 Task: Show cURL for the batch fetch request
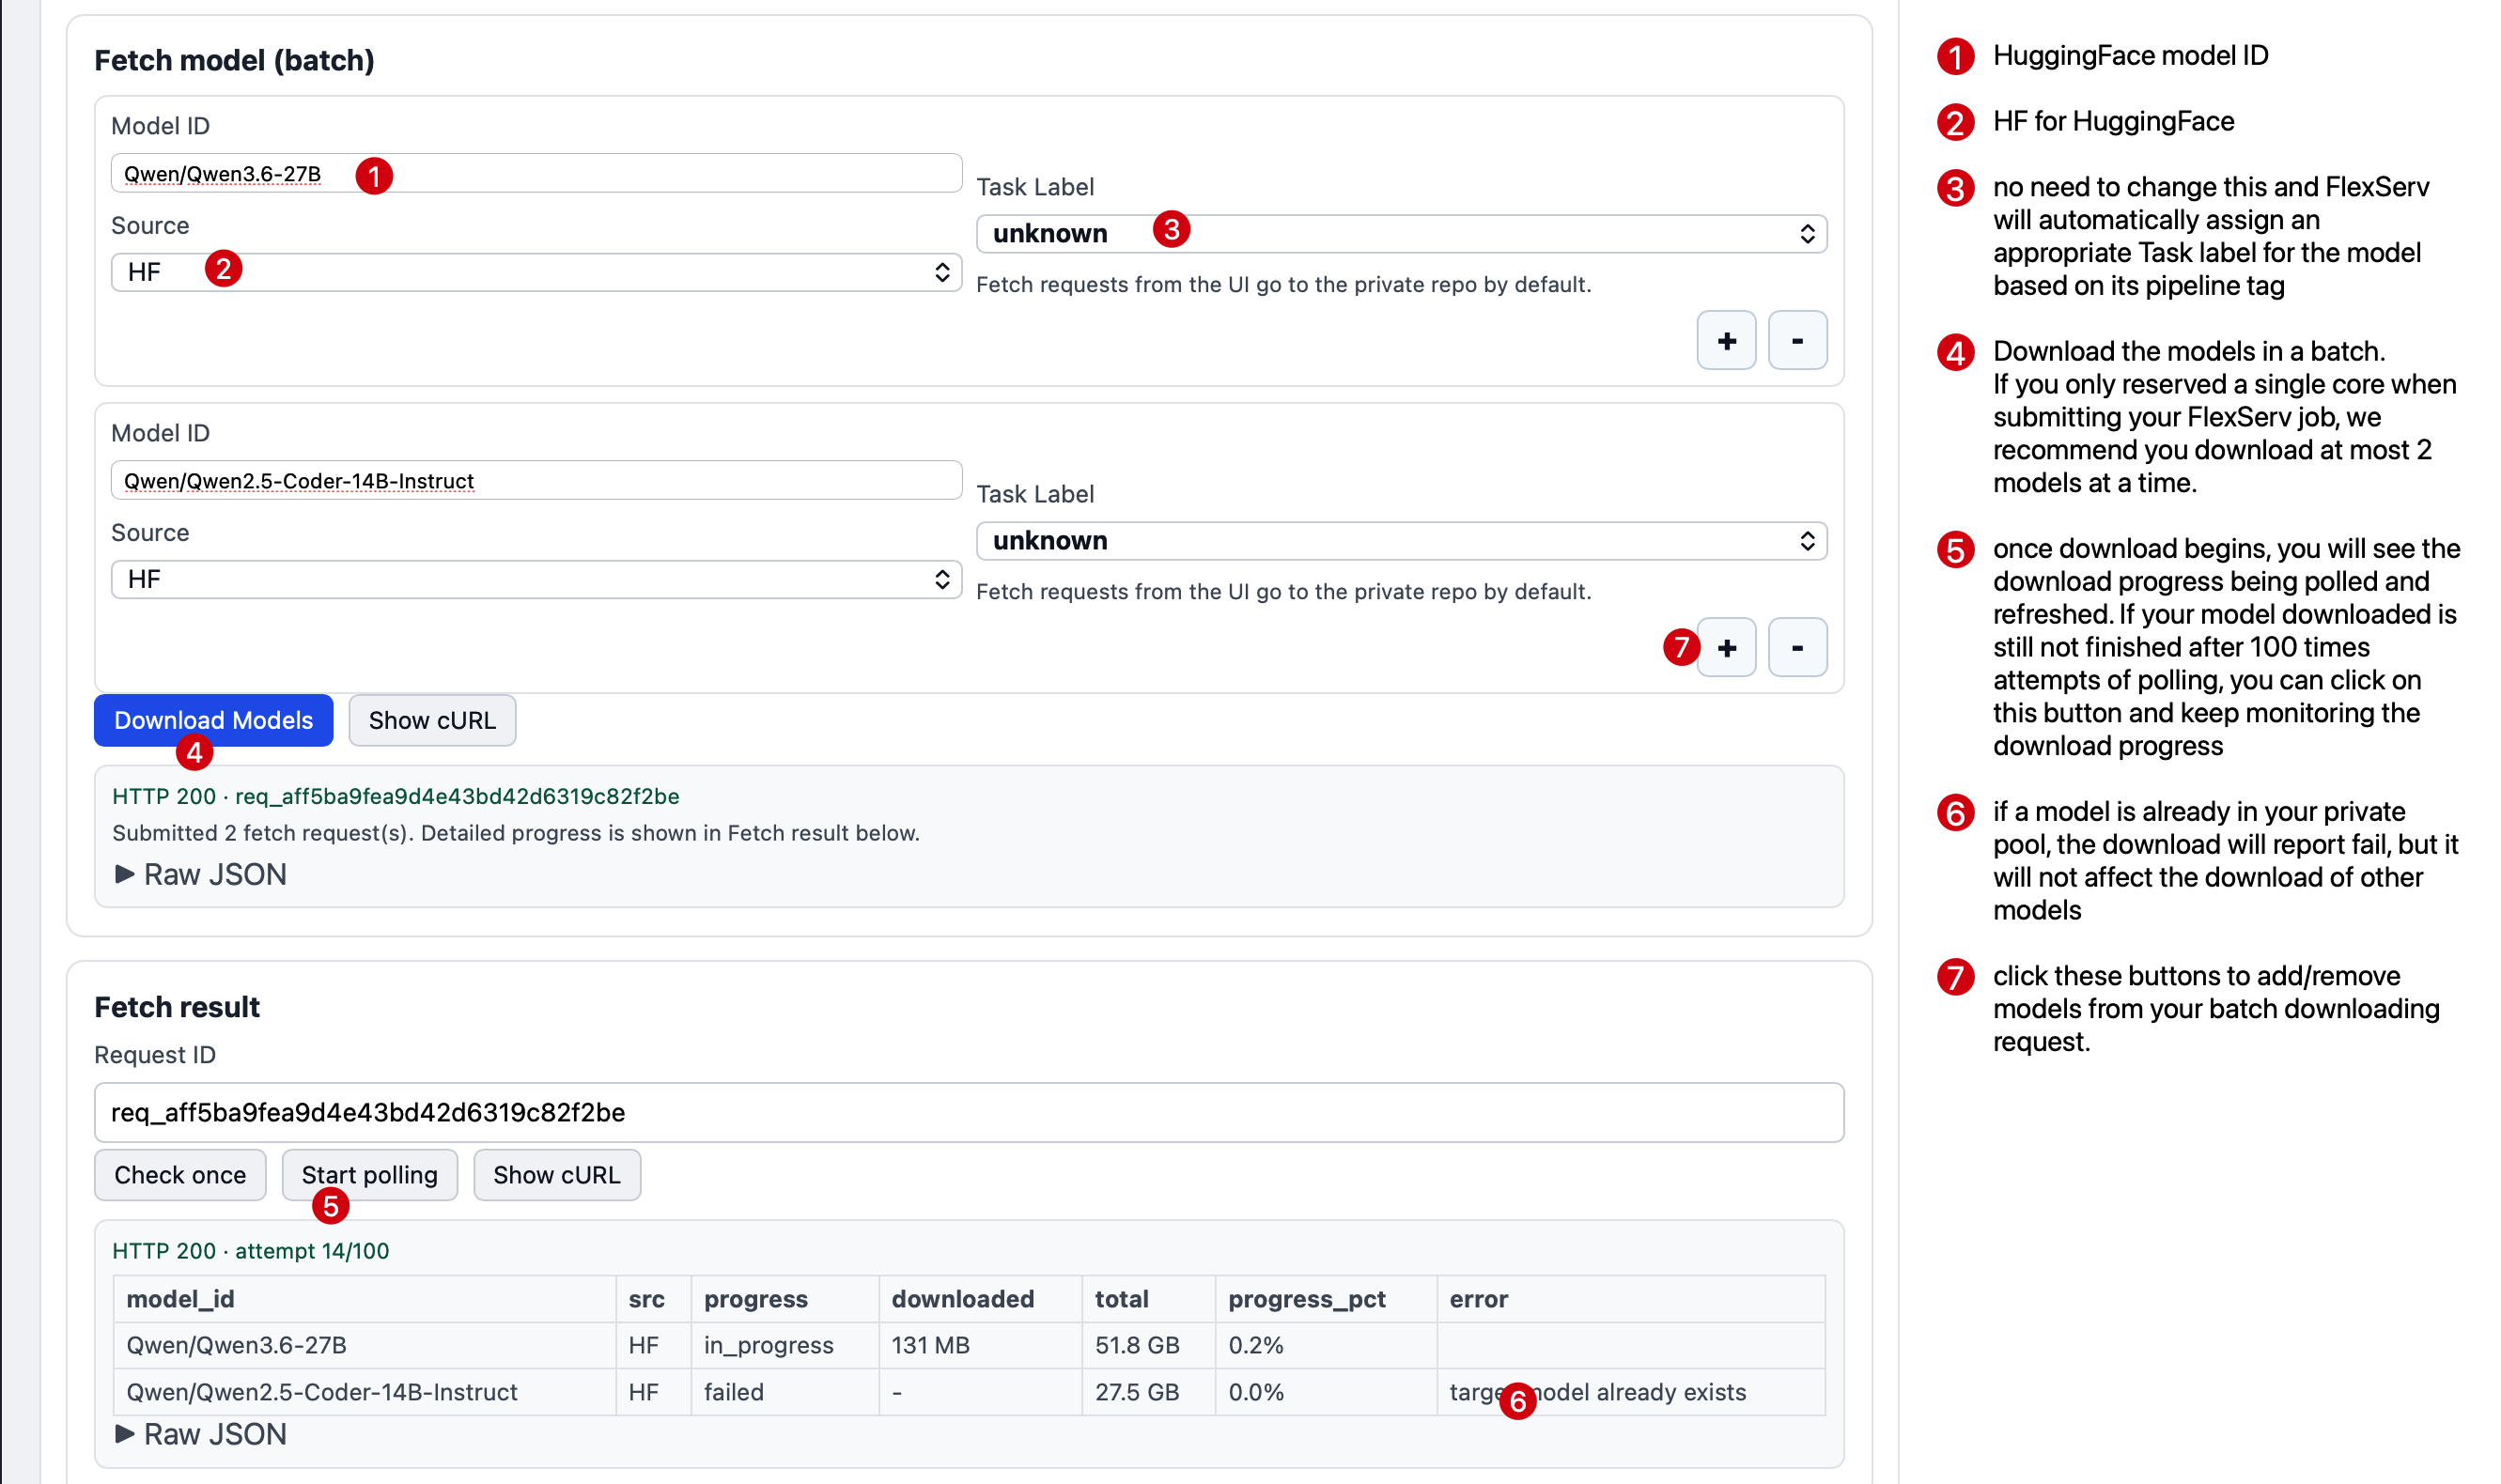tap(432, 720)
